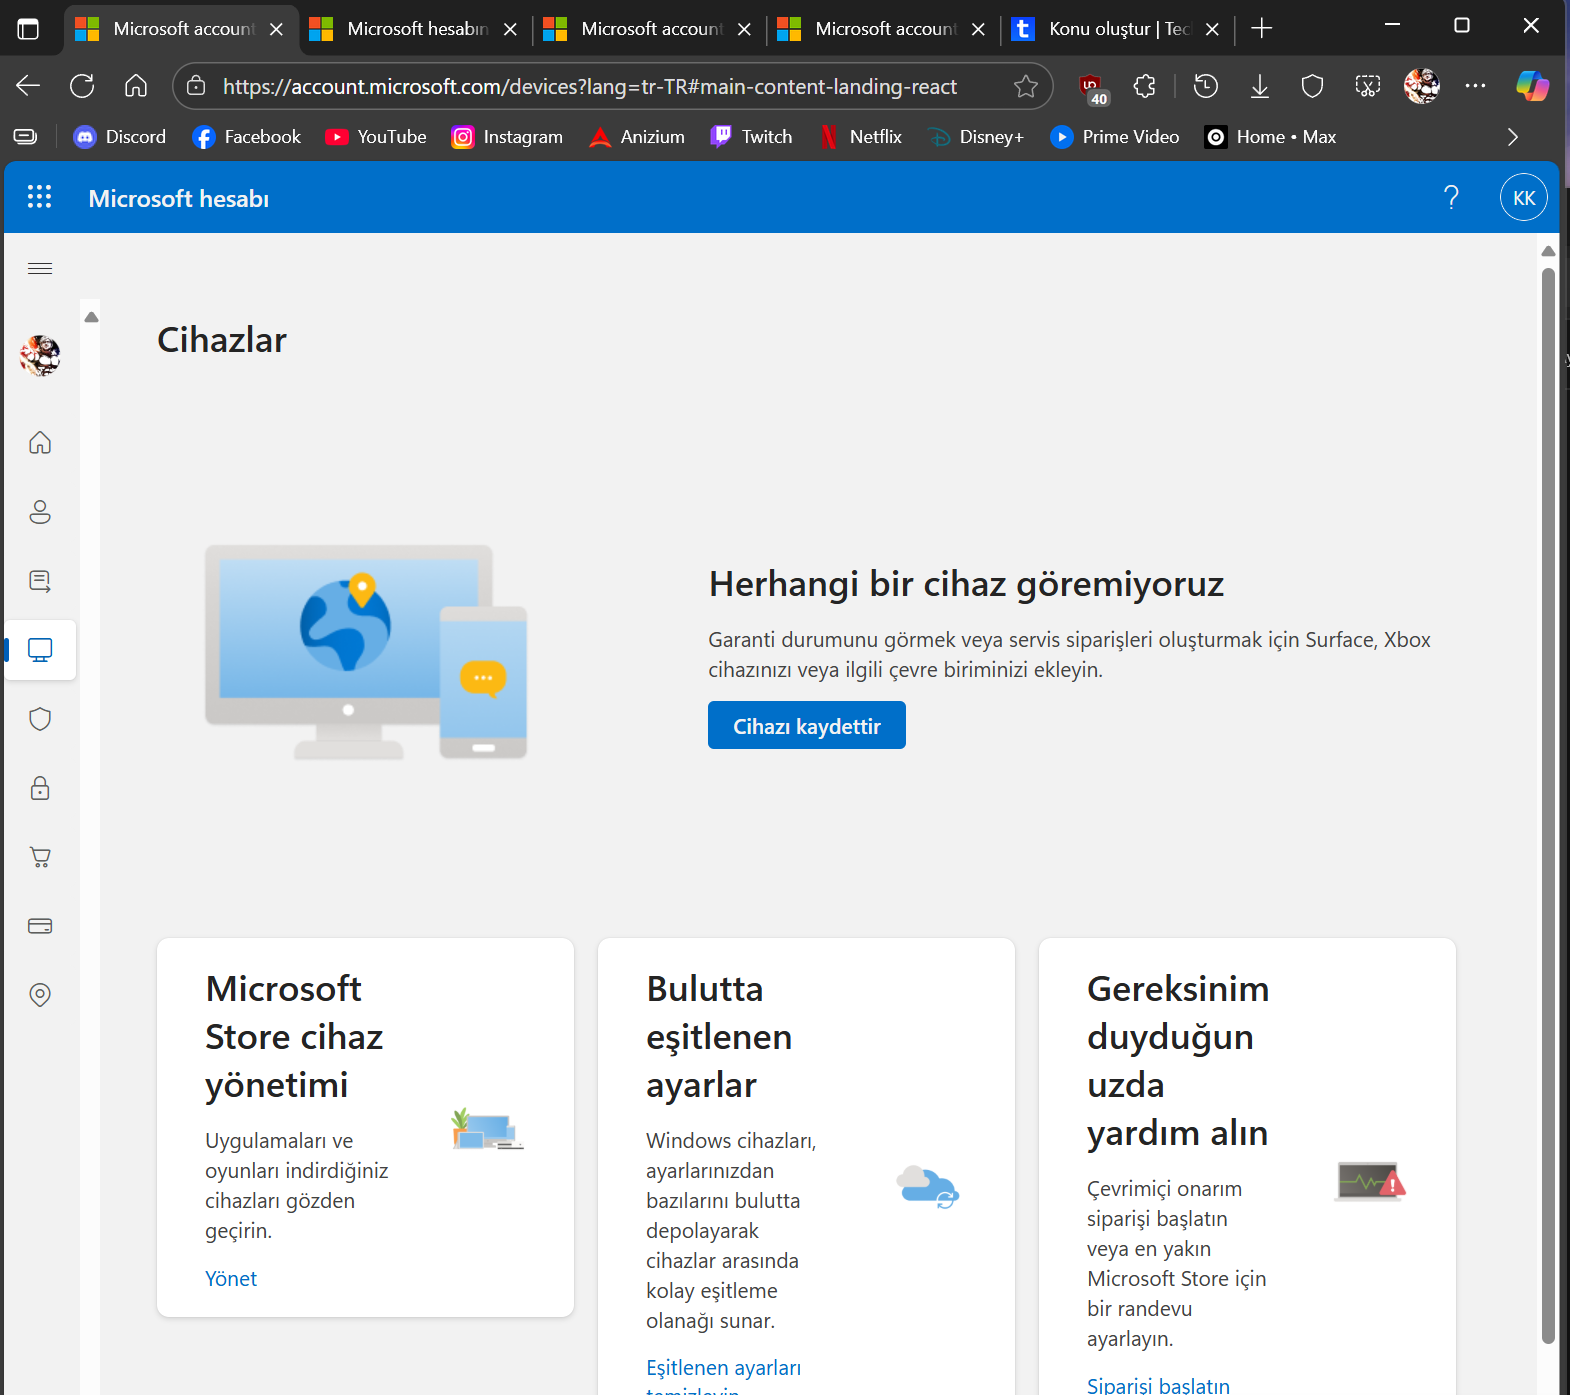Switch to the third Microsoft account tab
This screenshot has height=1395, width=1570.
click(649, 29)
